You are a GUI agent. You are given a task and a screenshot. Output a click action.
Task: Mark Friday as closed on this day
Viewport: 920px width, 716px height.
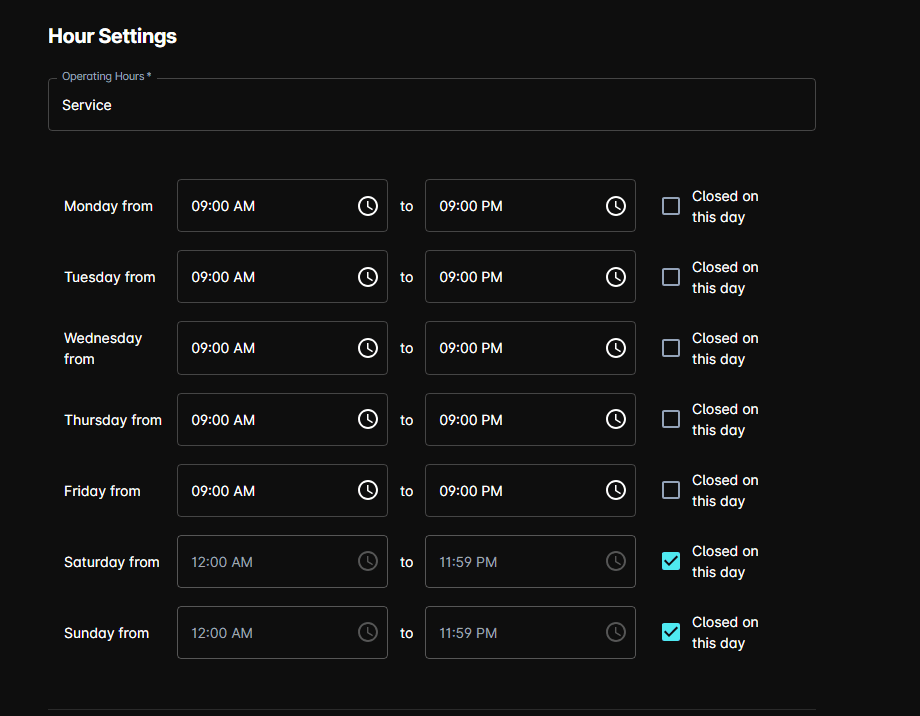[x=671, y=490]
